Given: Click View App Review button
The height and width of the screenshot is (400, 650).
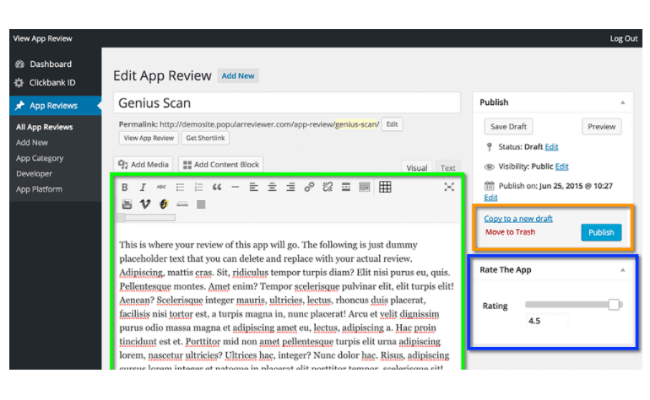Looking at the screenshot, I should point(149,138).
